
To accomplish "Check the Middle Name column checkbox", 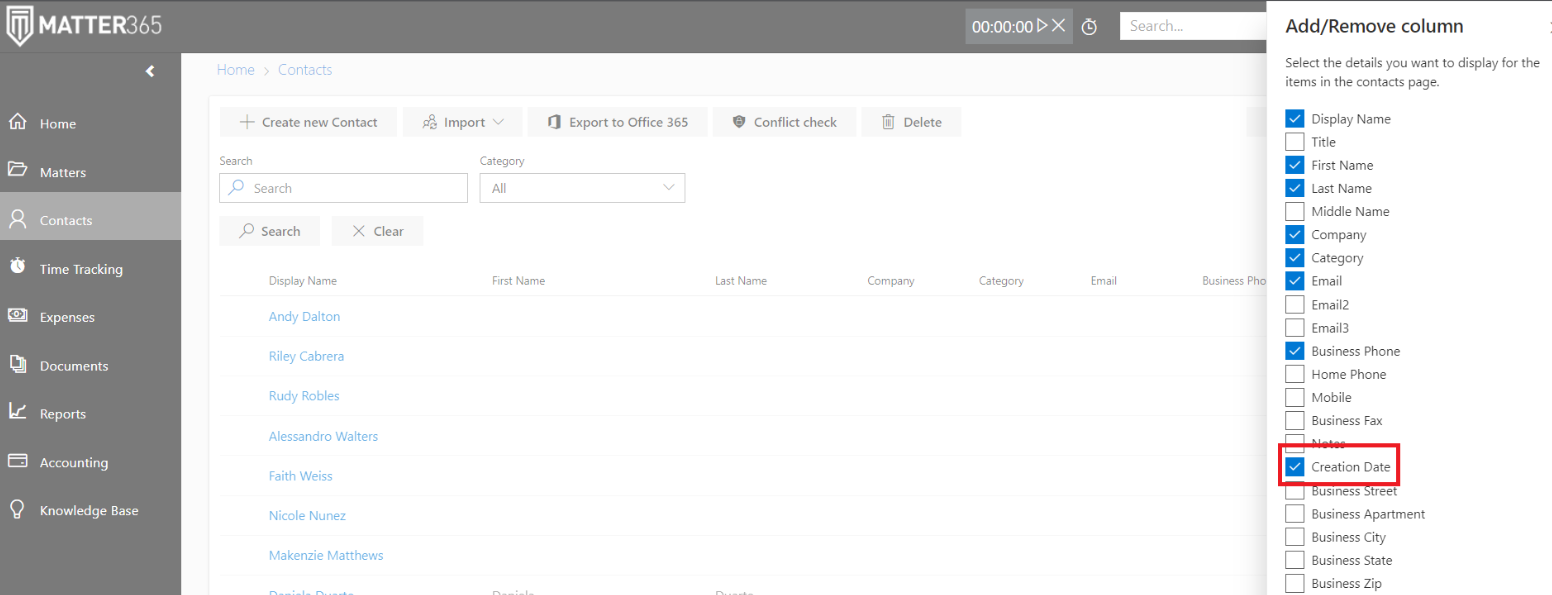I will [1295, 211].
